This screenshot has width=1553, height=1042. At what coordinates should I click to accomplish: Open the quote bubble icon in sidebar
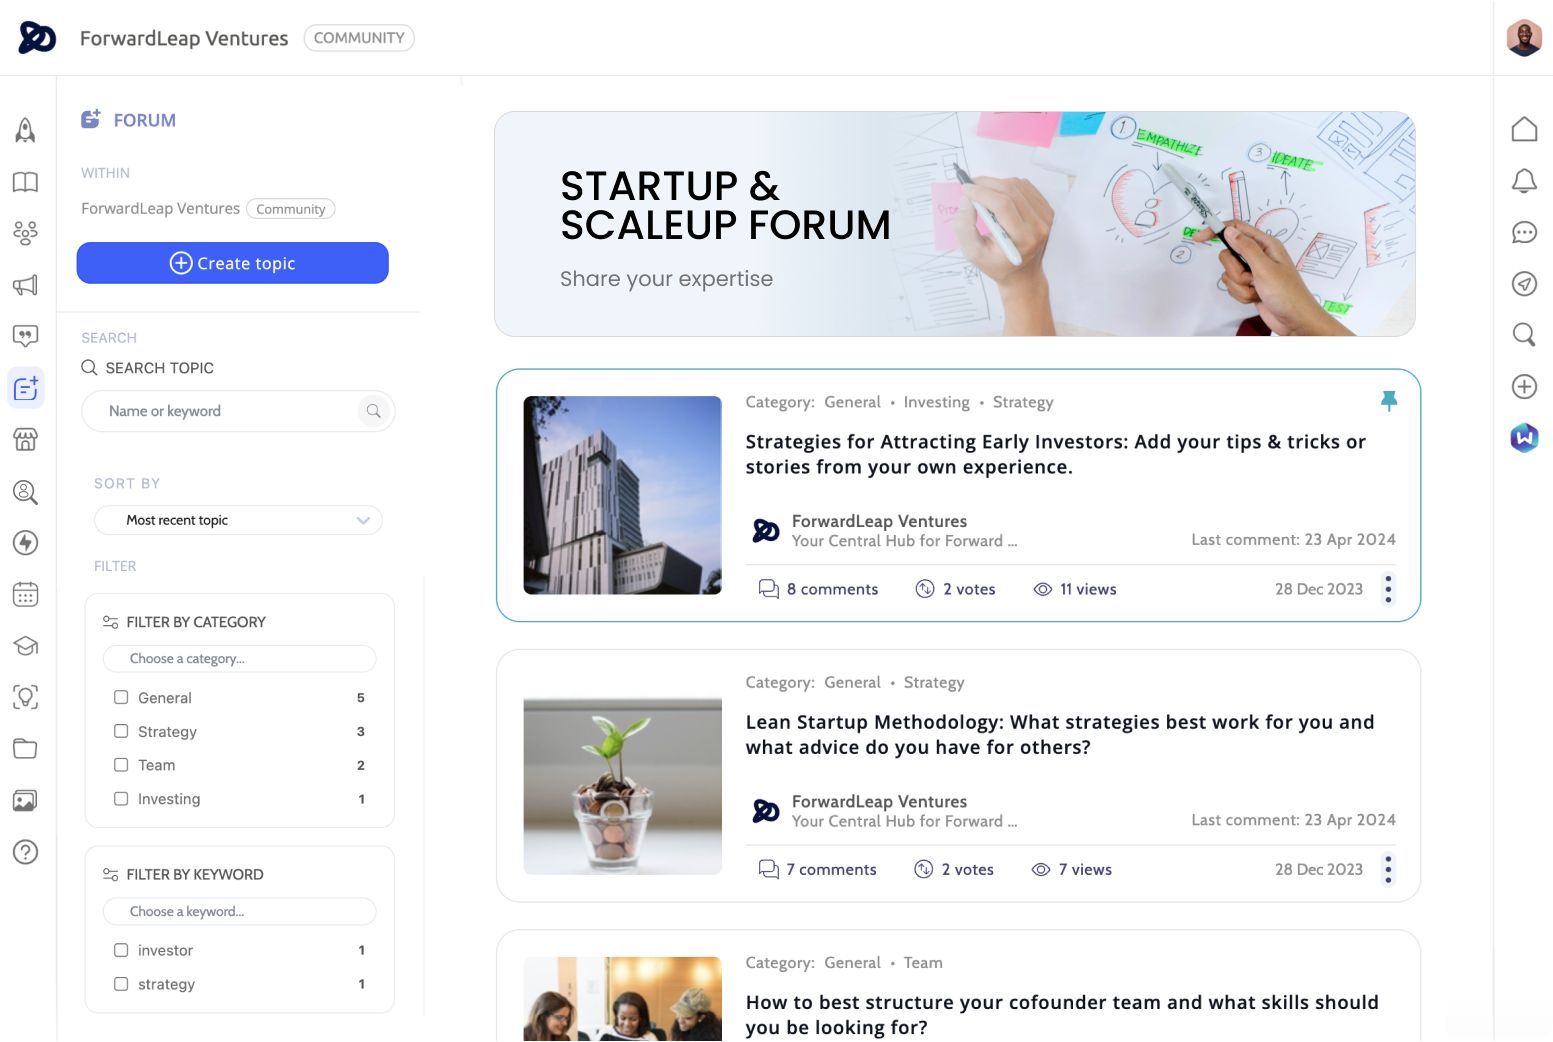coord(25,336)
